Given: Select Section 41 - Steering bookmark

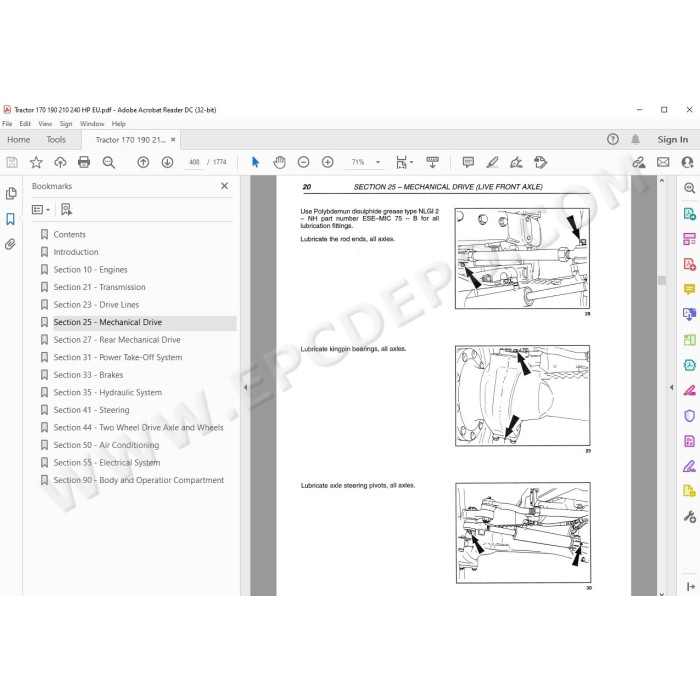Looking at the screenshot, I should point(91,410).
